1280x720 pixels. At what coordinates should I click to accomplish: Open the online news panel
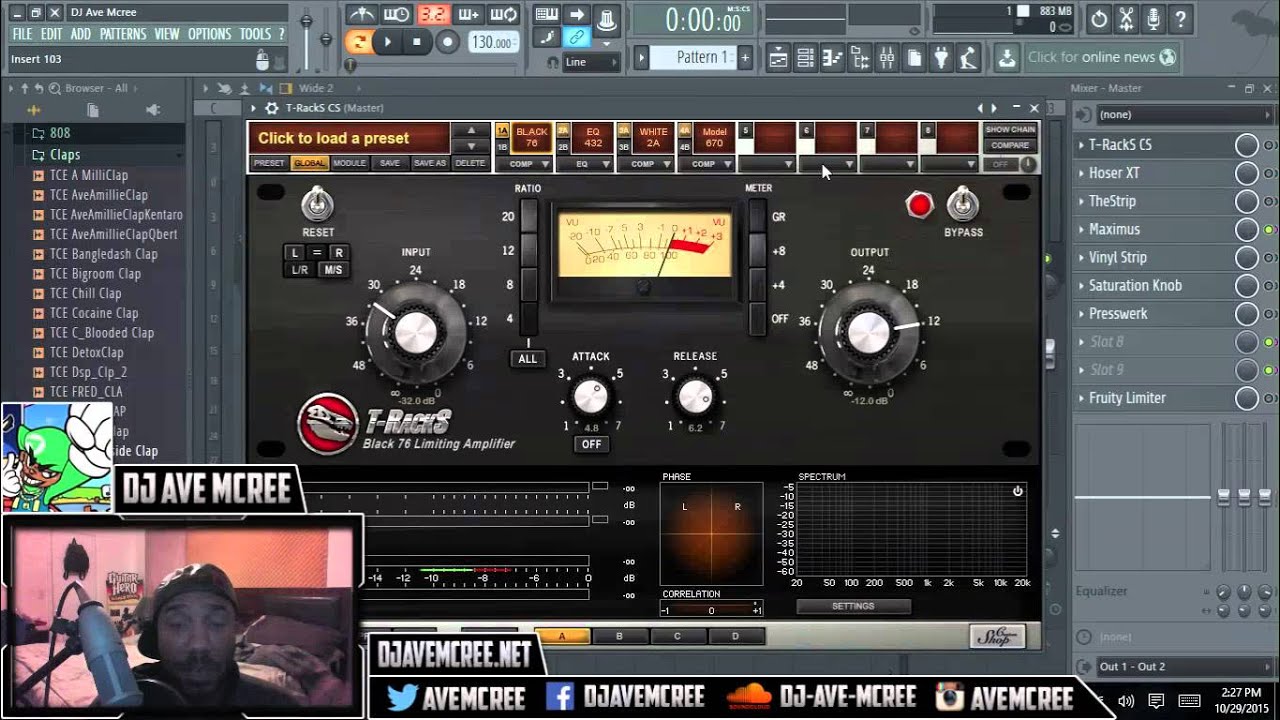click(x=1101, y=57)
